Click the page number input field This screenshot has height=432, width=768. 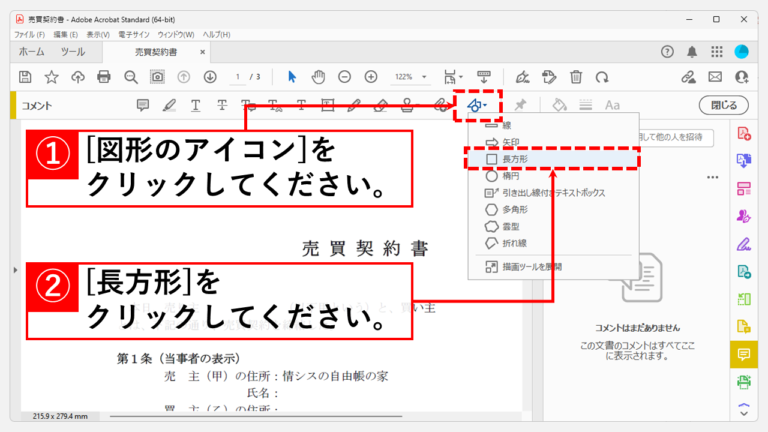[x=238, y=77]
